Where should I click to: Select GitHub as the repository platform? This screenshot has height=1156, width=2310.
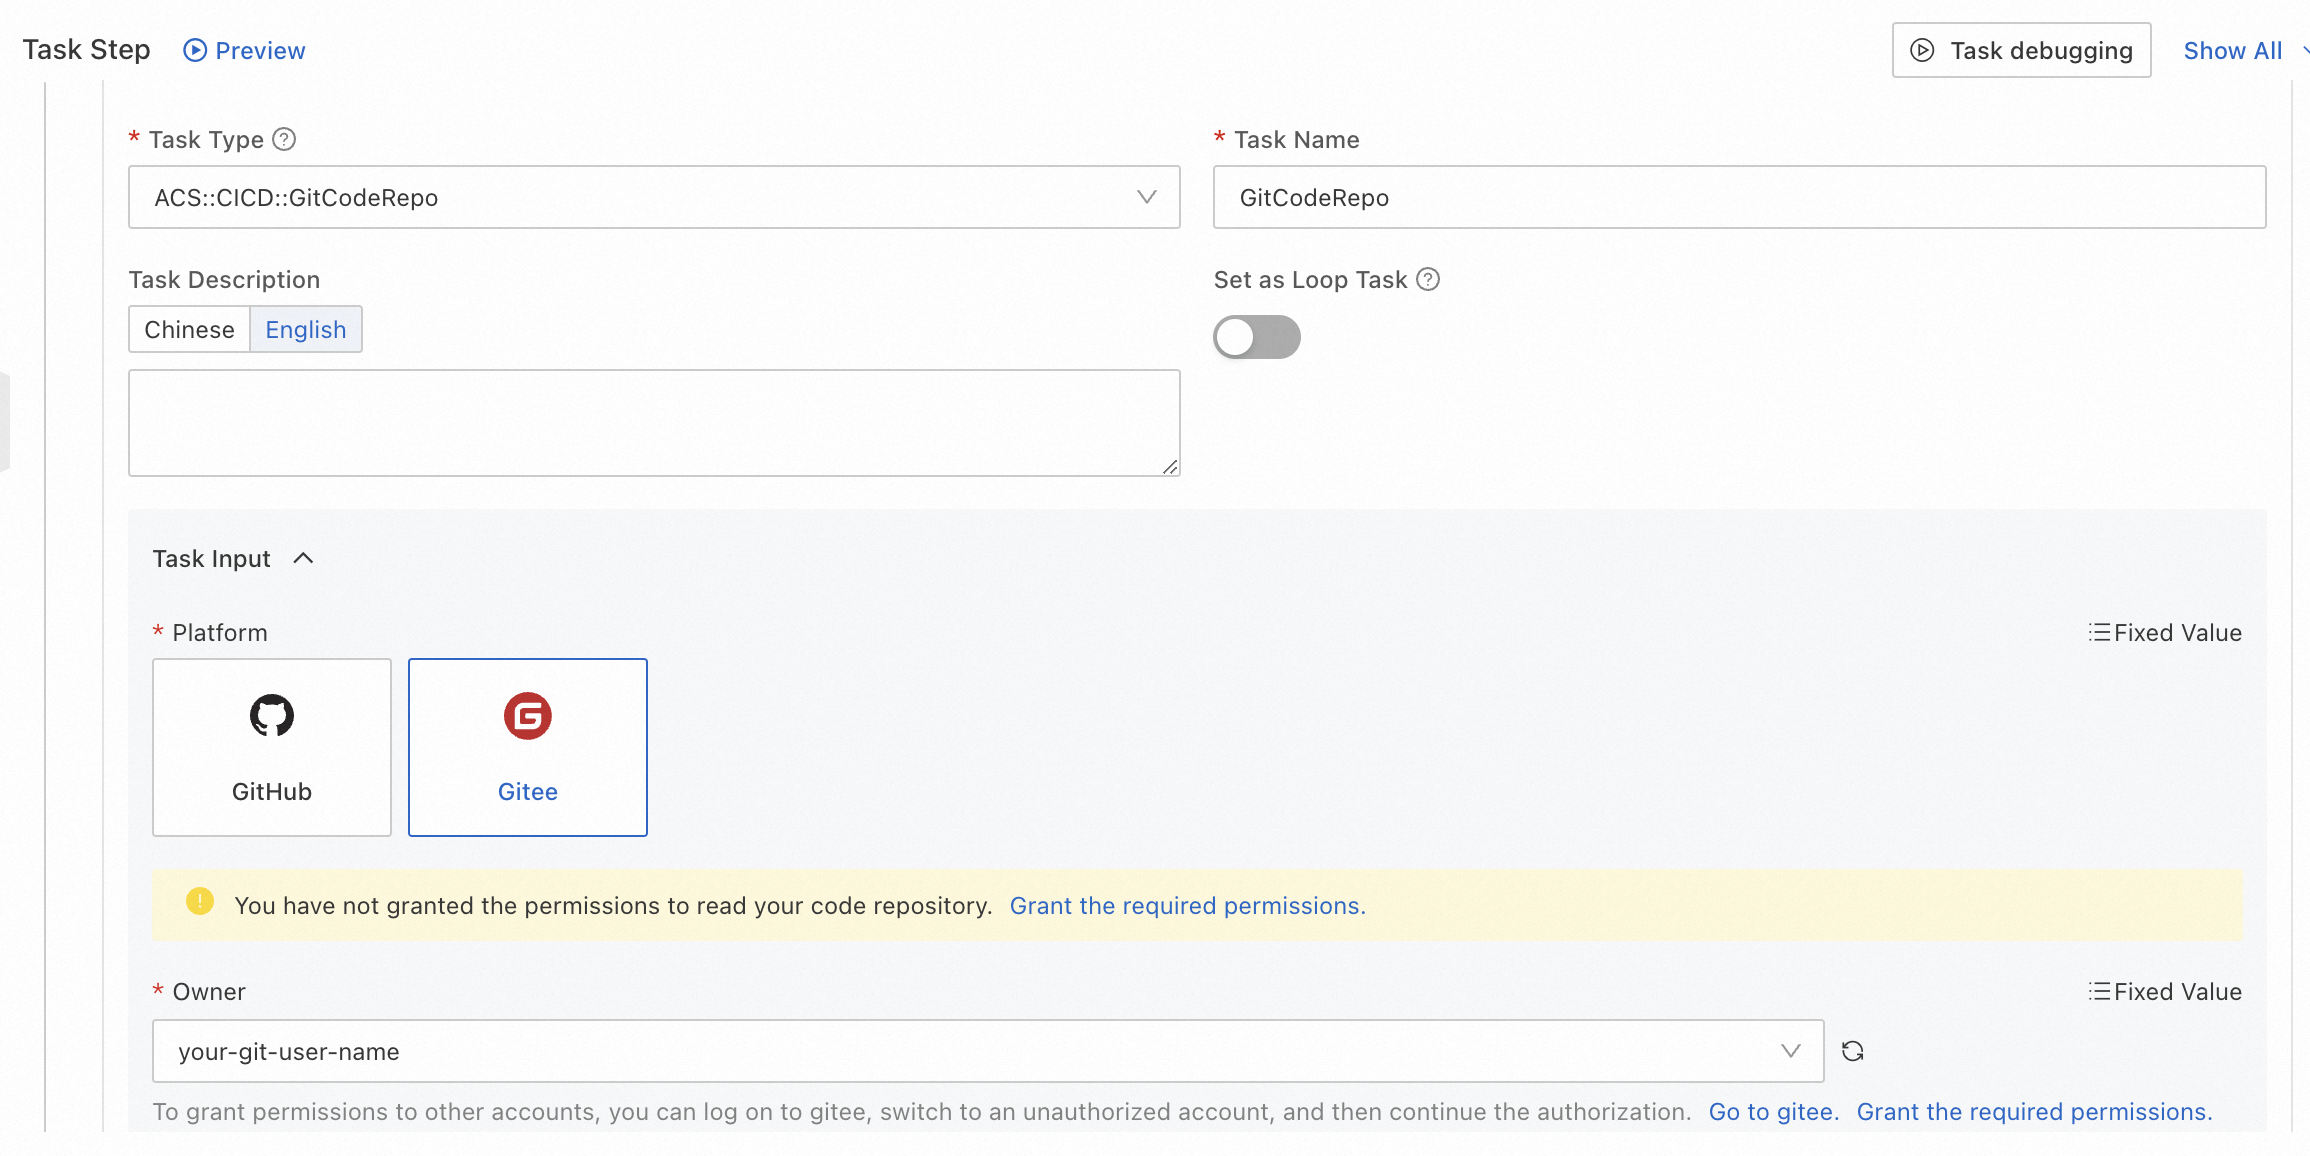pos(270,746)
